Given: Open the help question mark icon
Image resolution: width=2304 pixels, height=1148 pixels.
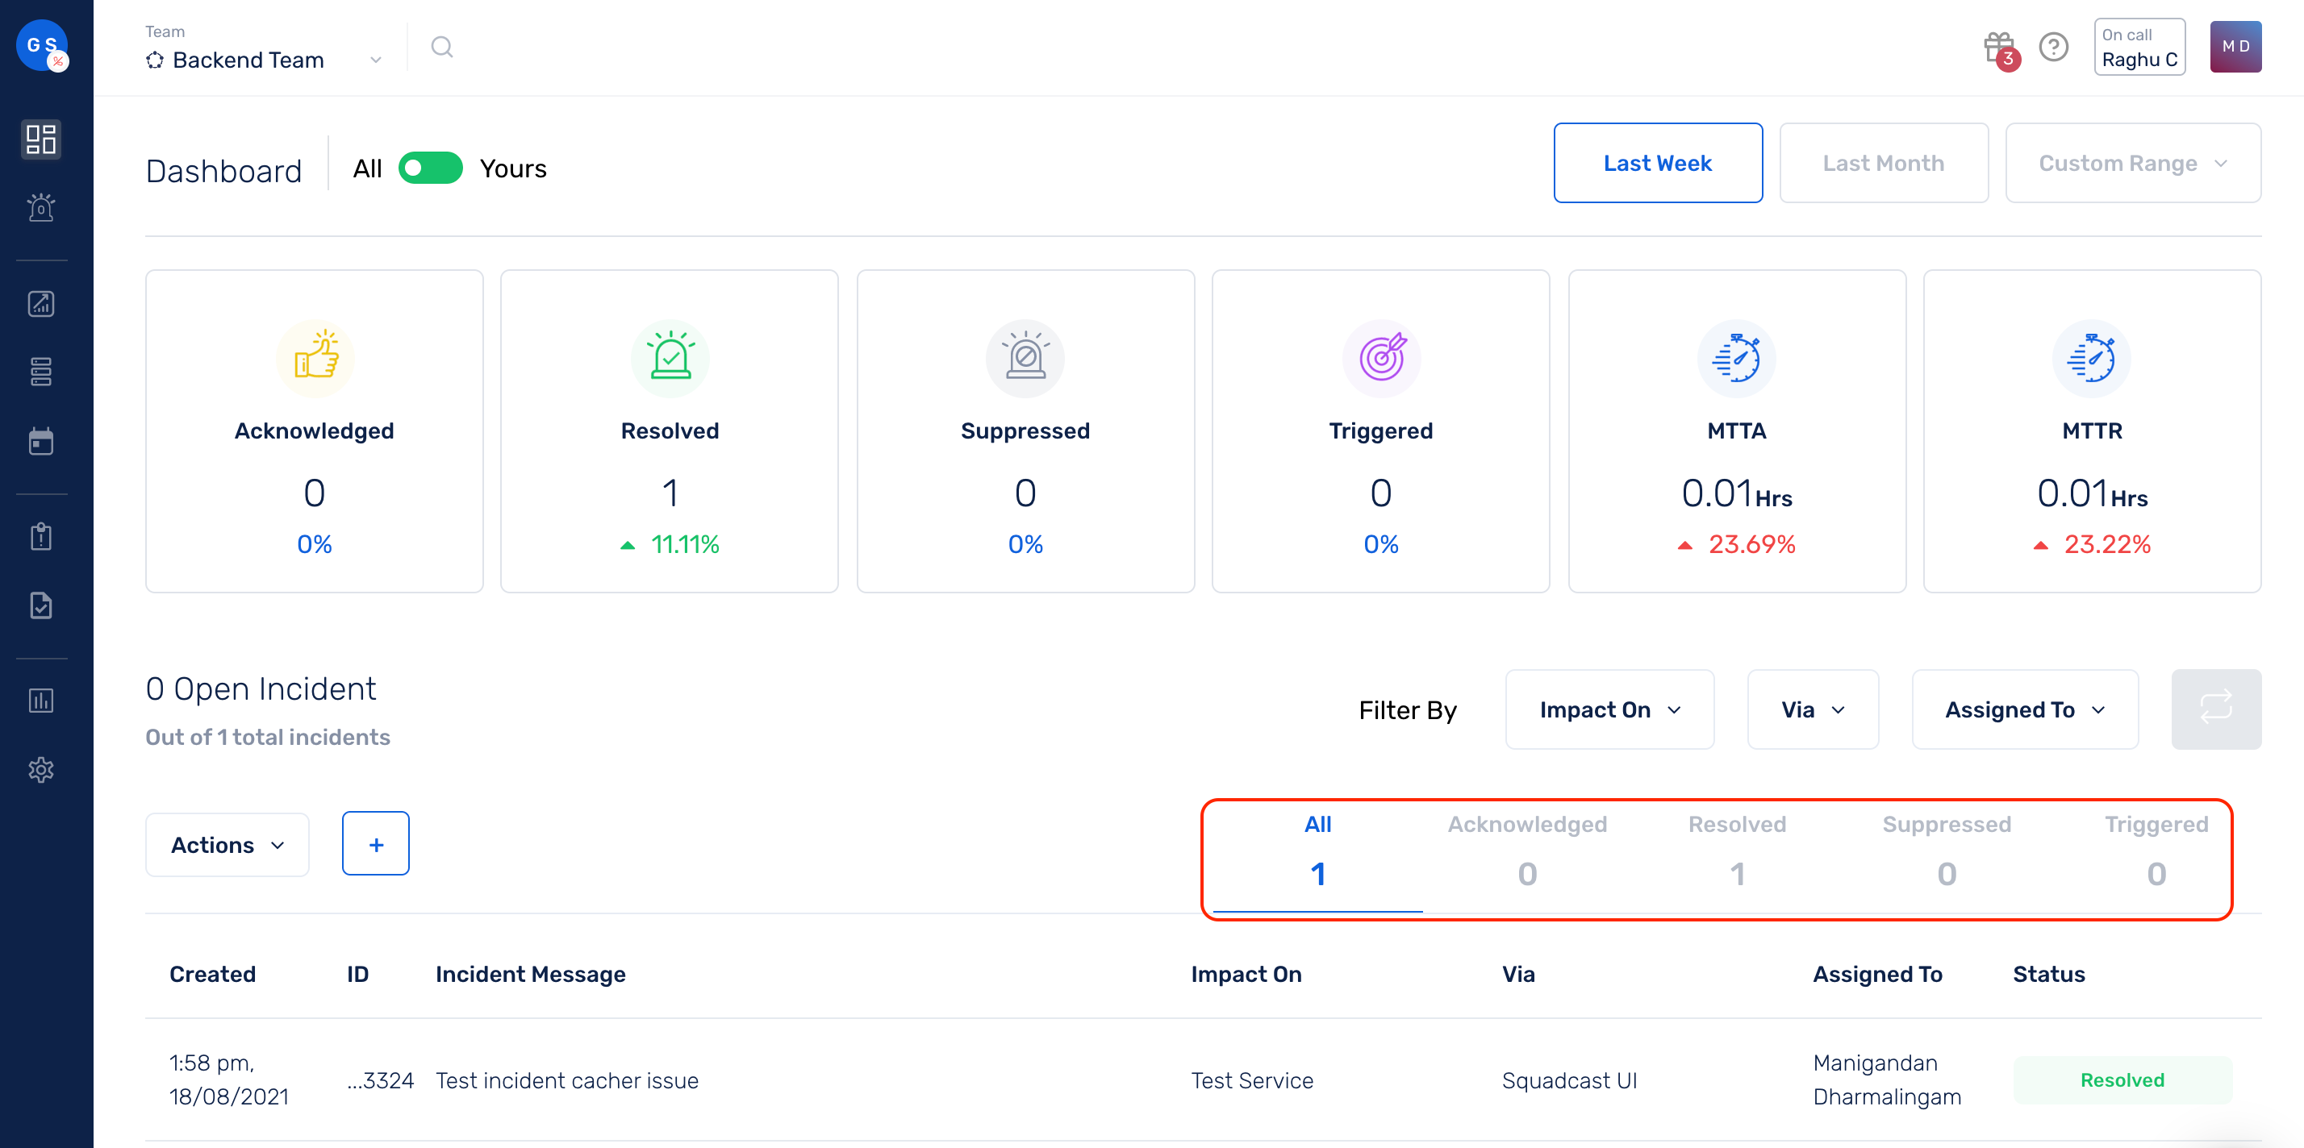Looking at the screenshot, I should tap(2054, 47).
